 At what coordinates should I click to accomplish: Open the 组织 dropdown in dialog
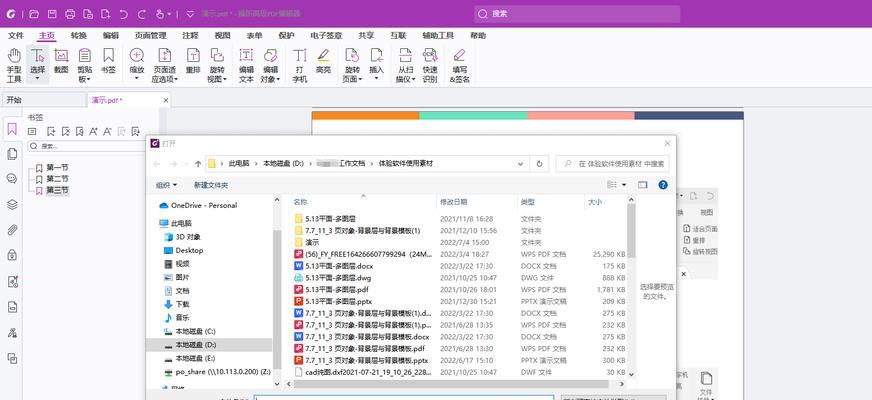[x=166, y=185]
